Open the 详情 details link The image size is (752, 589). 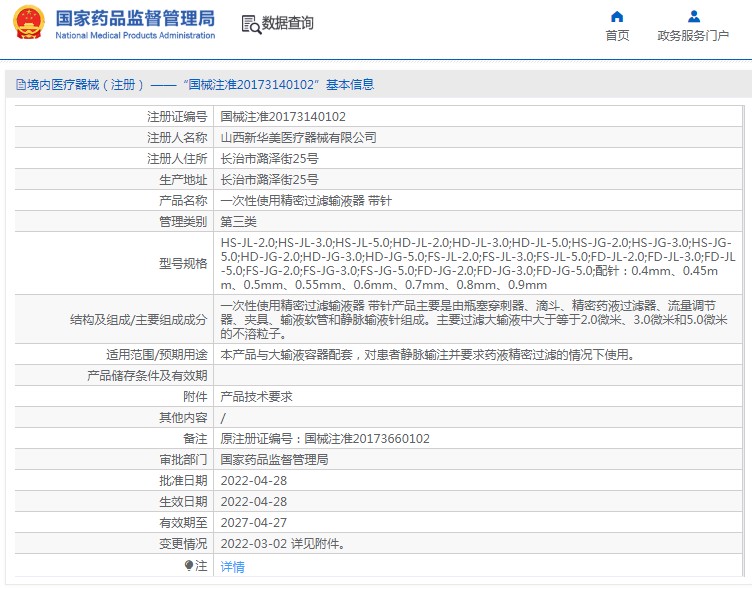point(232,567)
